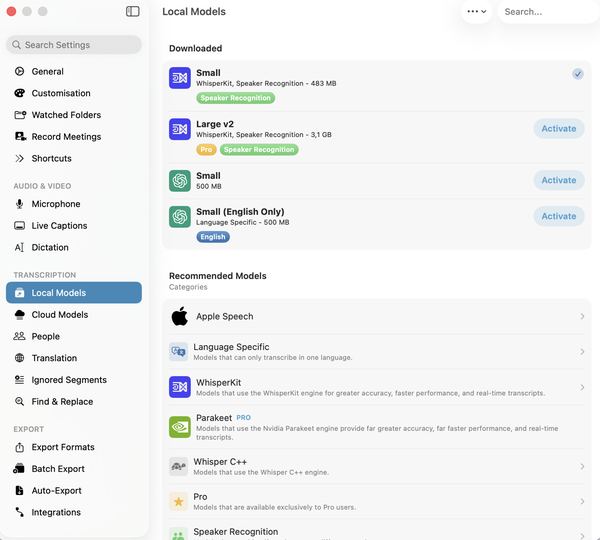Image resolution: width=600 pixels, height=540 pixels.
Task: Click the Integrations icon
Action: (20, 512)
